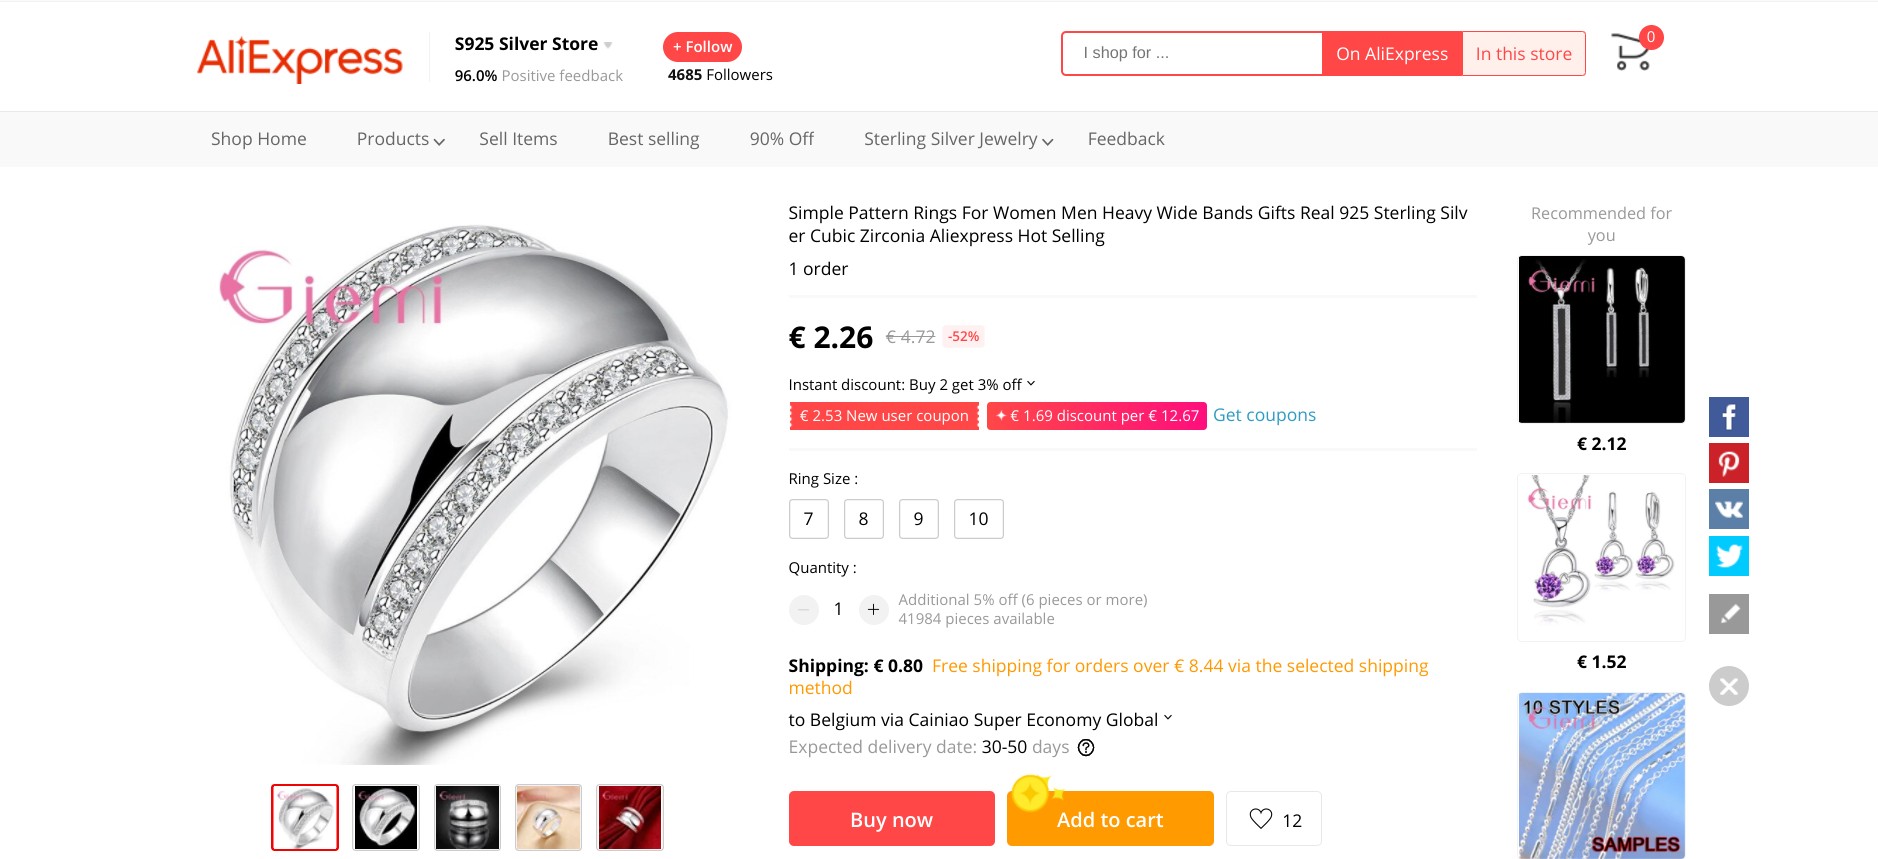Open the Best selling tab

(x=653, y=139)
